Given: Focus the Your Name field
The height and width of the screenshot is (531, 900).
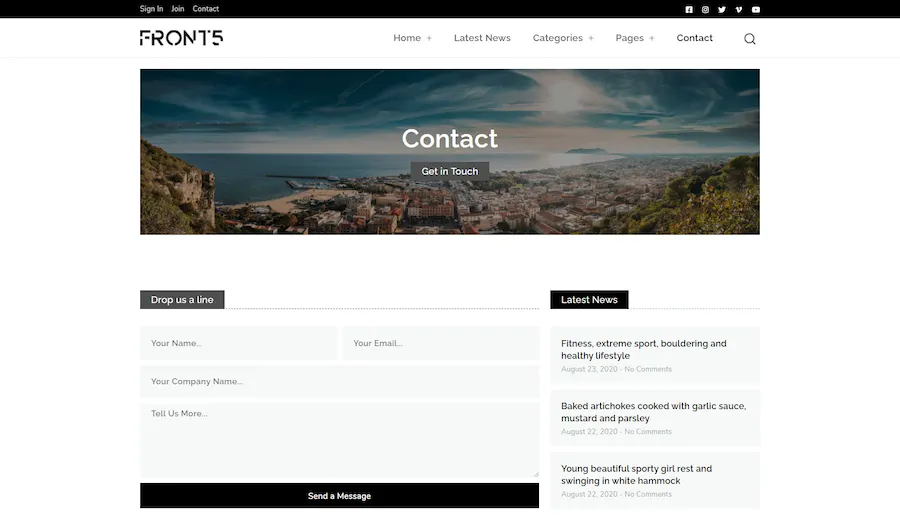Looking at the screenshot, I should (239, 343).
